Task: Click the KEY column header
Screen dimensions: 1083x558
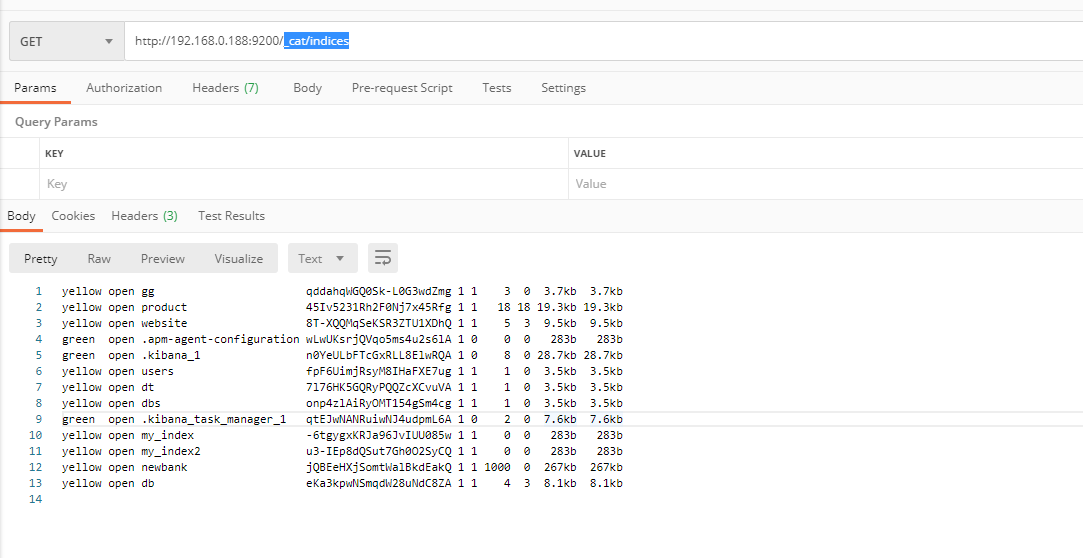Action: [x=54, y=153]
